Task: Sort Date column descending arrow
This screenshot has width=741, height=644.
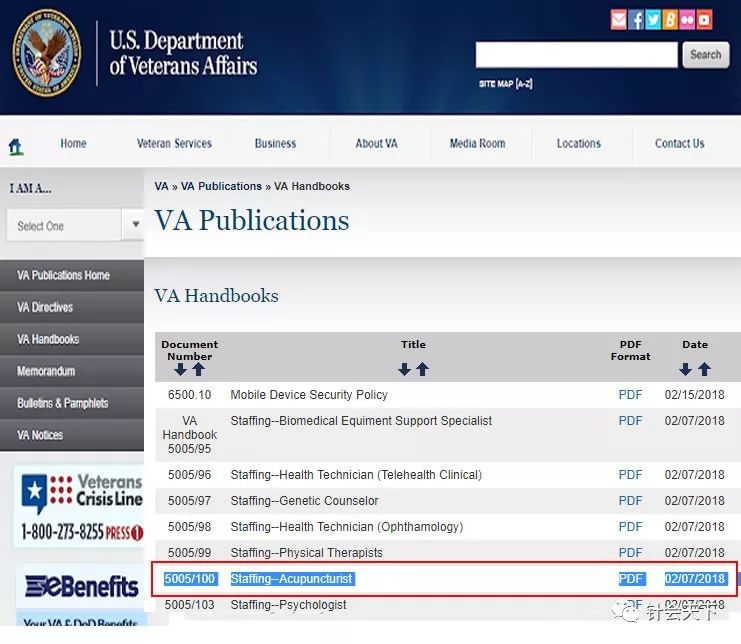Action: (686, 369)
